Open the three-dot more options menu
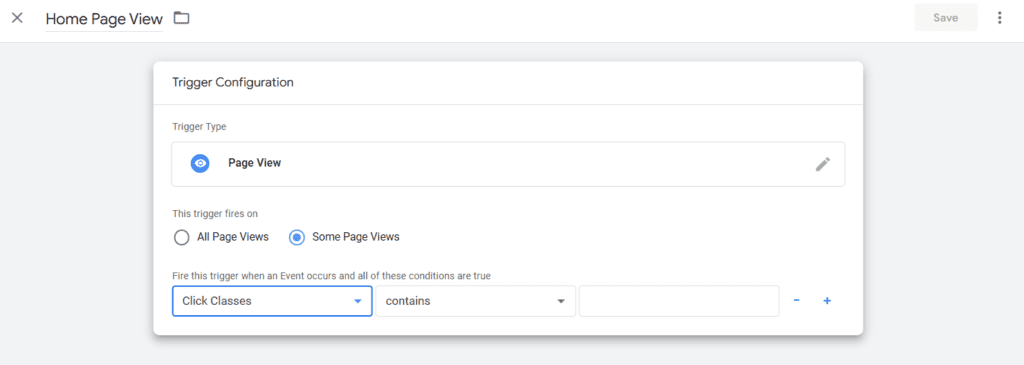This screenshot has width=1024, height=365. point(999,18)
